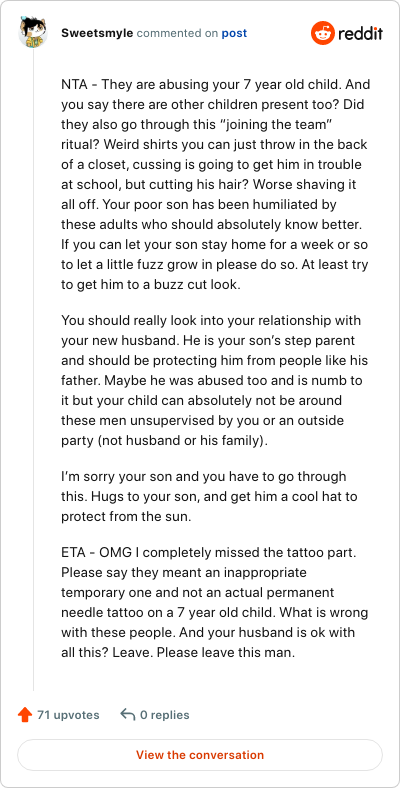Click the paragraph starting "I'm sorry your son"
The image size is (400, 788).
(x=210, y=497)
